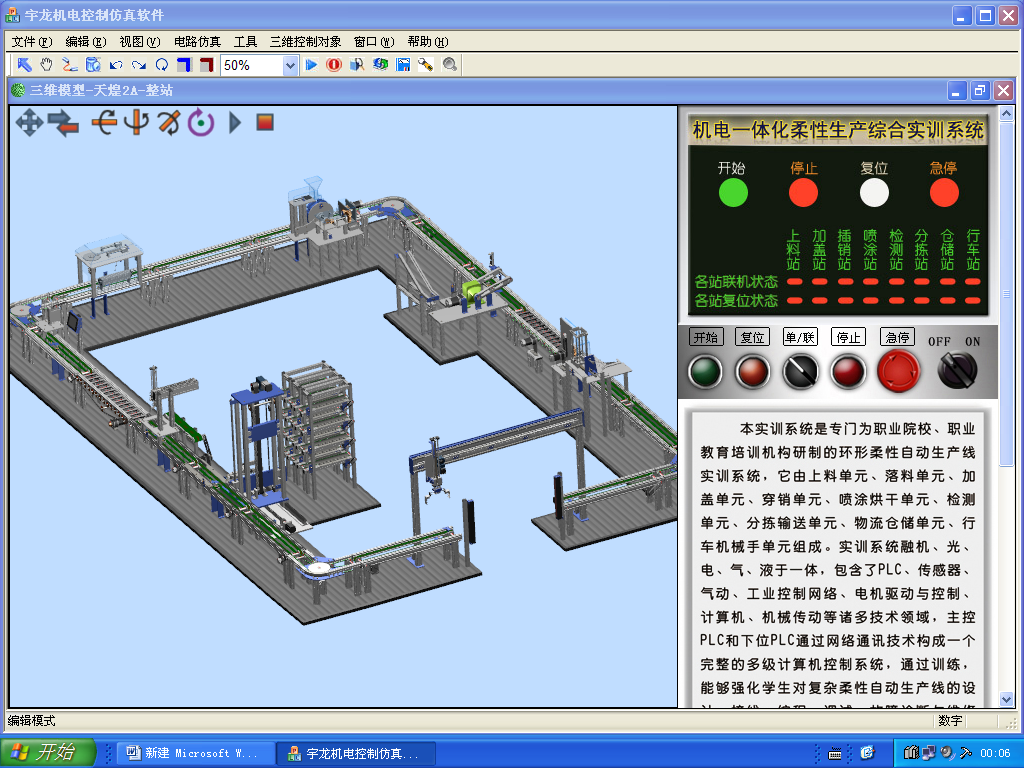
Task: Click the 检测站 reset status light
Action: coord(897,300)
